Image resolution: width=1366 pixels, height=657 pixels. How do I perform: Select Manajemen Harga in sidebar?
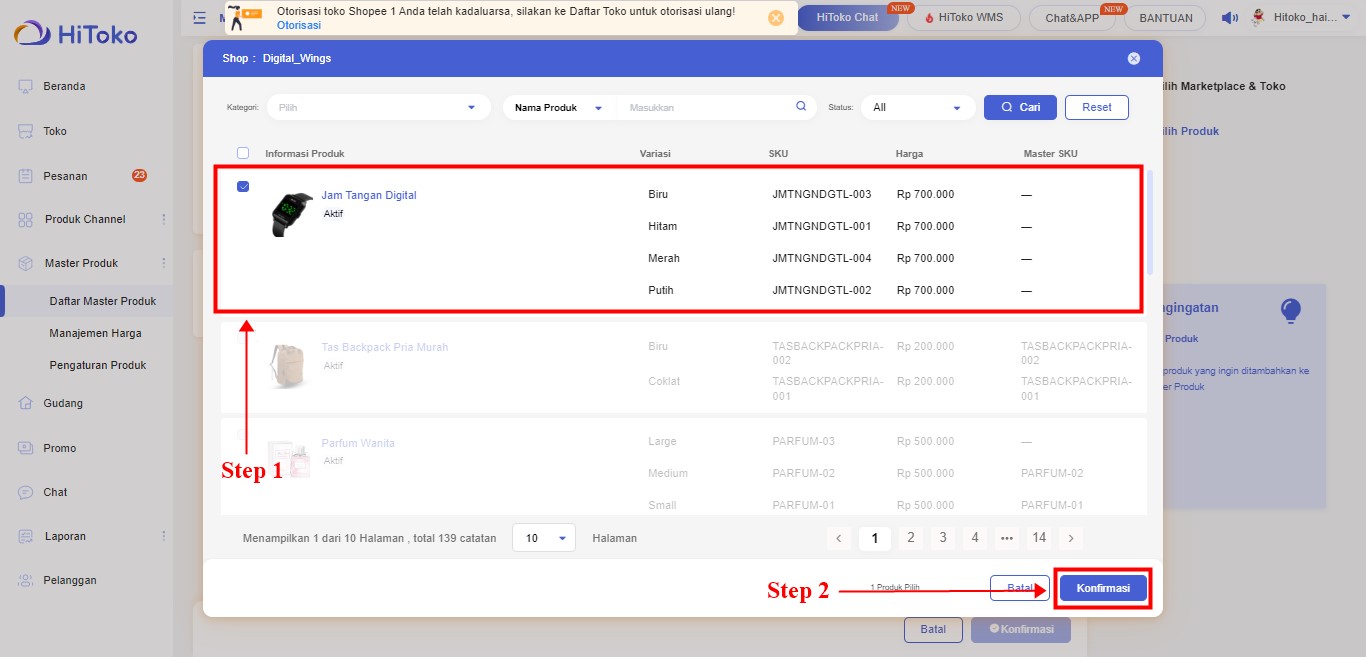(95, 333)
